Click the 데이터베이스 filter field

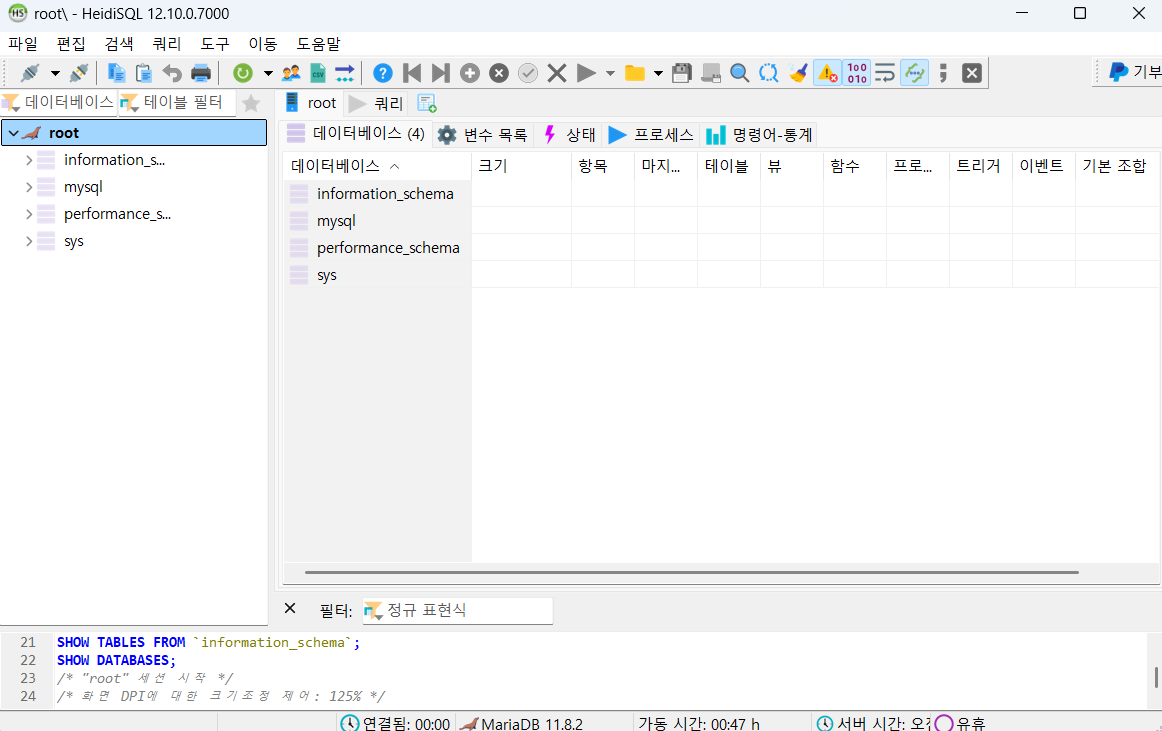tap(59, 102)
